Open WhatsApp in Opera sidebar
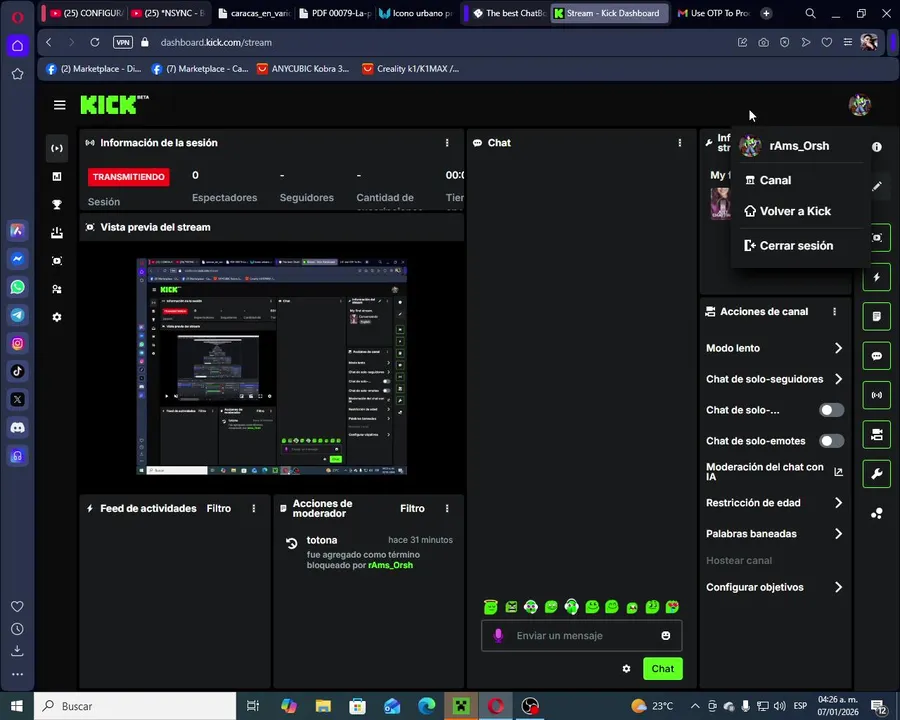900x720 pixels. tap(17, 287)
